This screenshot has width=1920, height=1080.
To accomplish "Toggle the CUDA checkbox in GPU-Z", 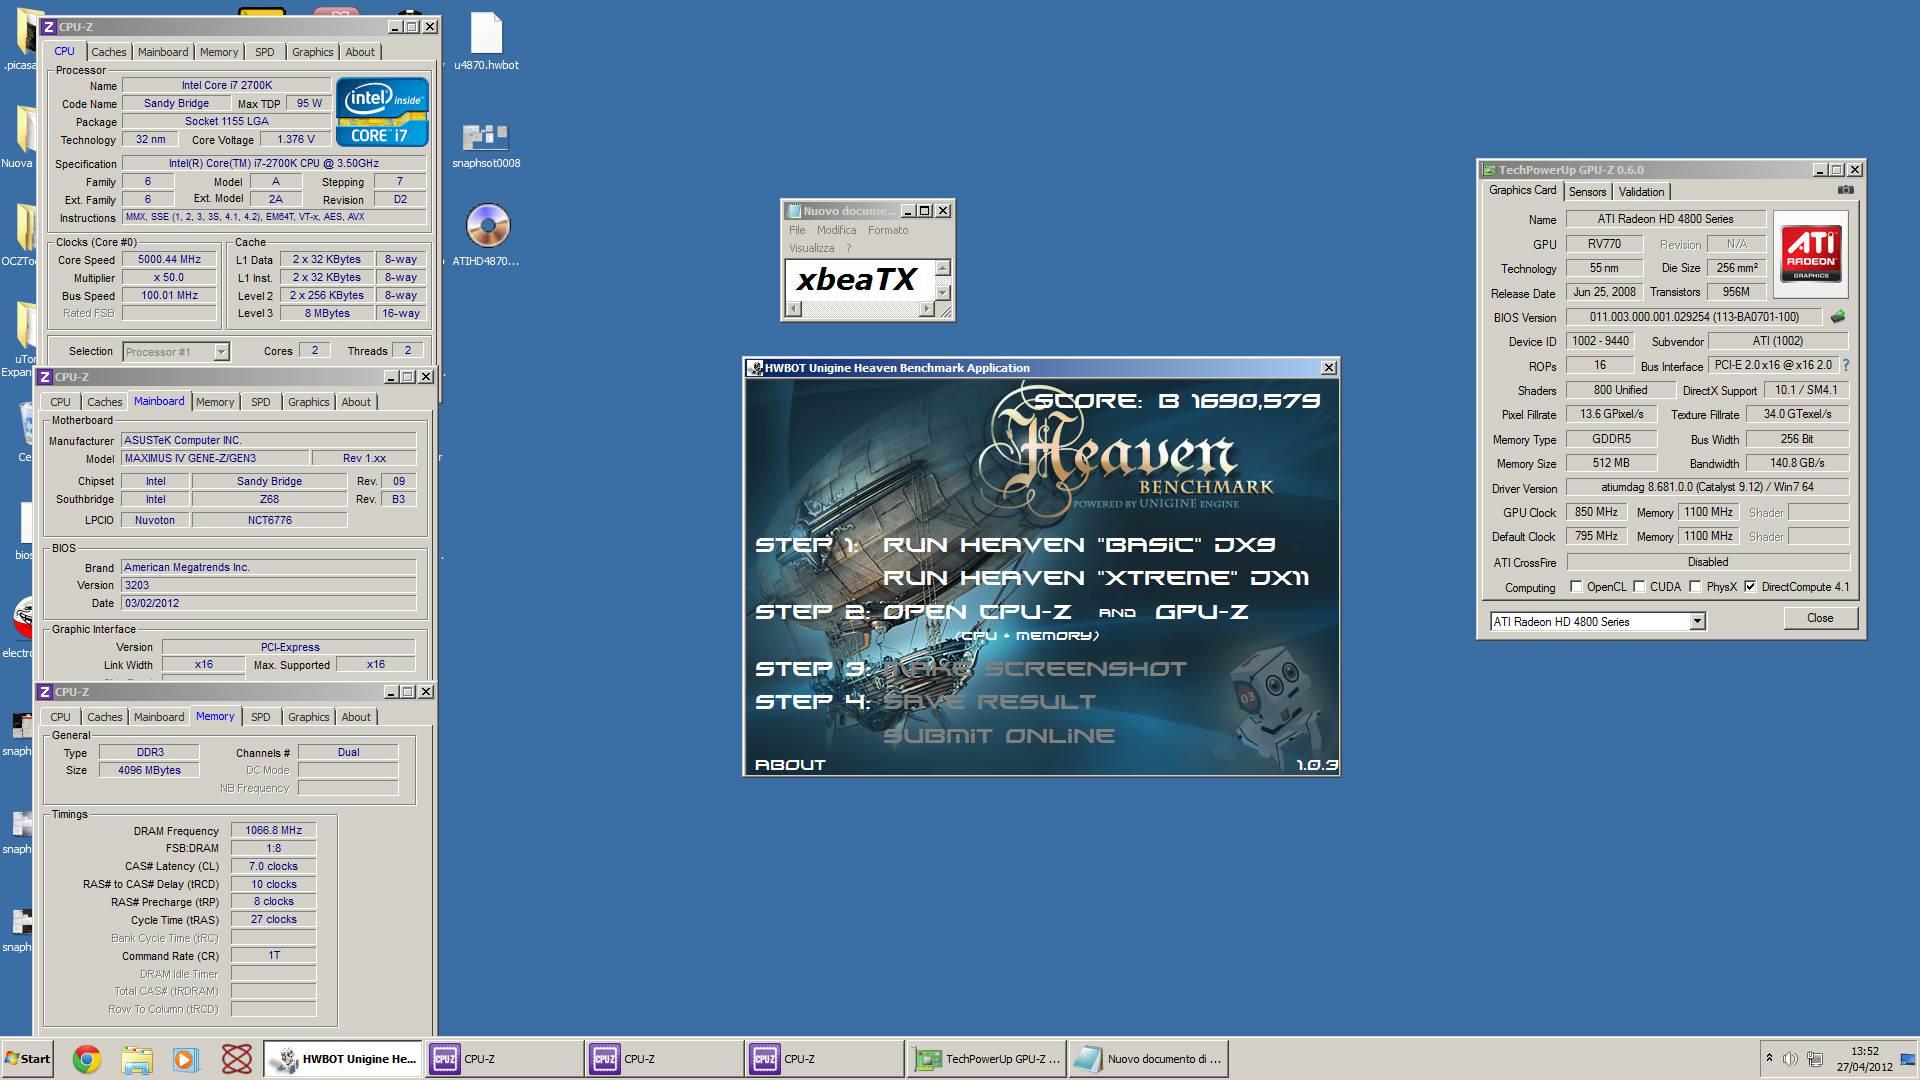I will point(1639,587).
